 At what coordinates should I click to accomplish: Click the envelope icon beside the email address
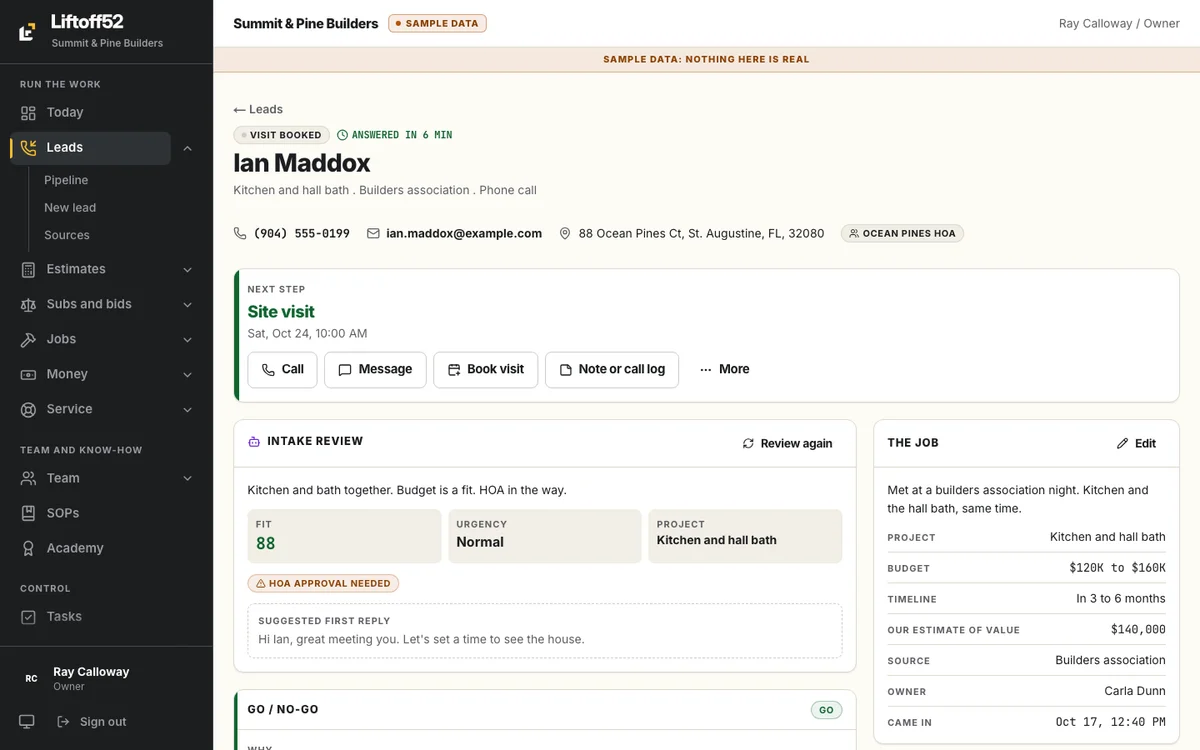coord(373,233)
